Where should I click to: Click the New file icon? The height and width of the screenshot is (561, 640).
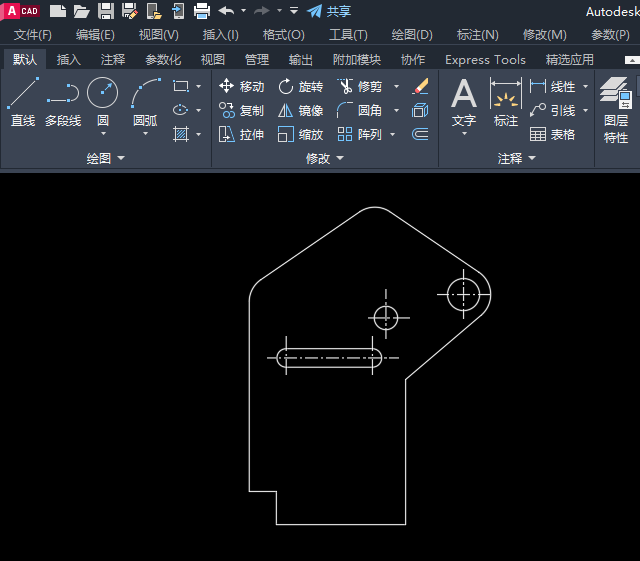tap(58, 11)
